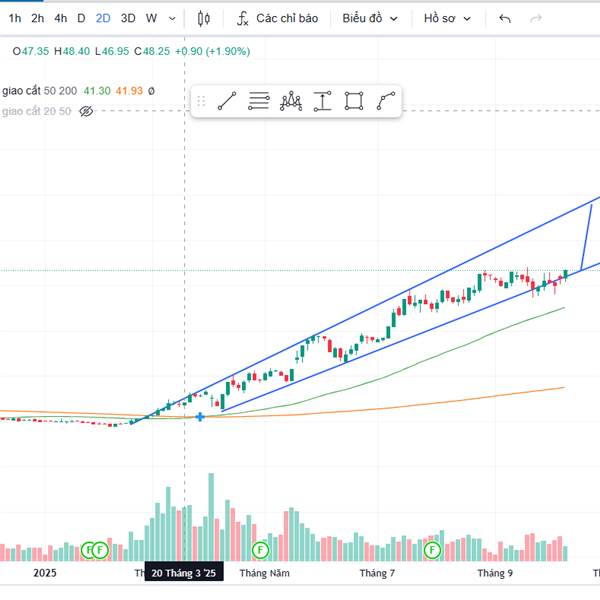
Task: Select the active 2D timeframe
Action: (103, 18)
